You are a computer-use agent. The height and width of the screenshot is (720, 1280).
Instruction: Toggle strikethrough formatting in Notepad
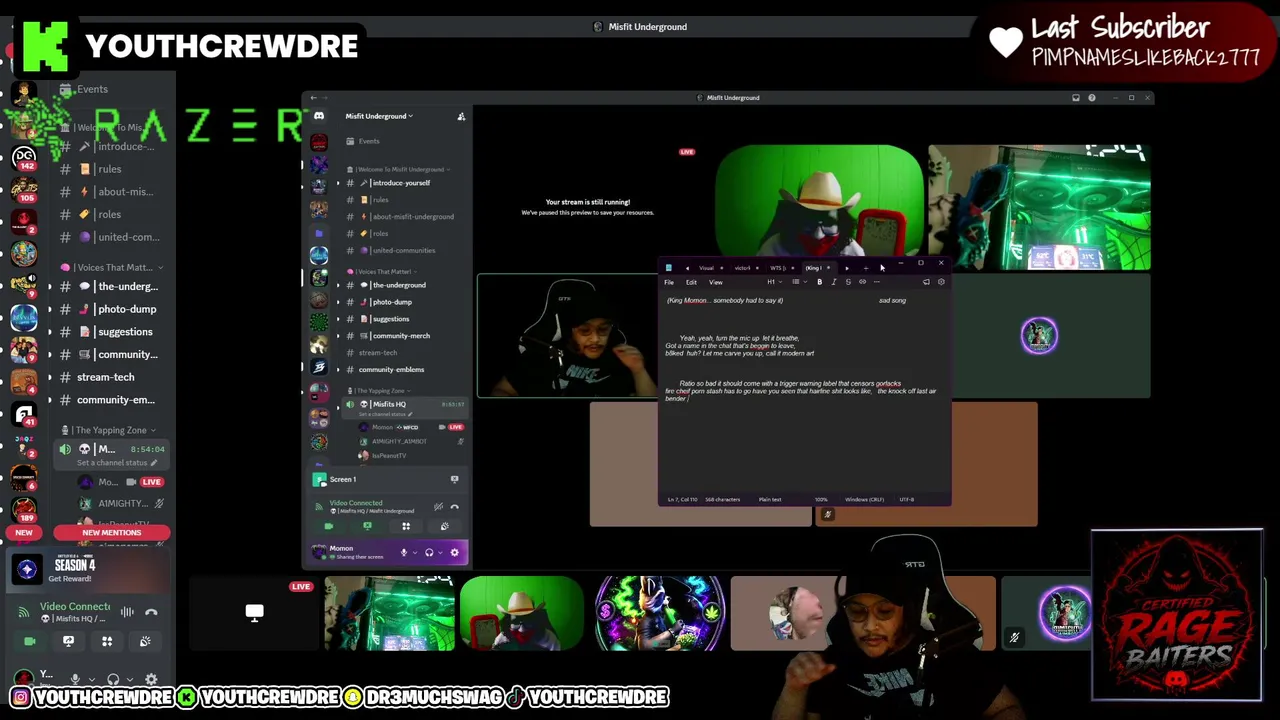click(x=848, y=282)
